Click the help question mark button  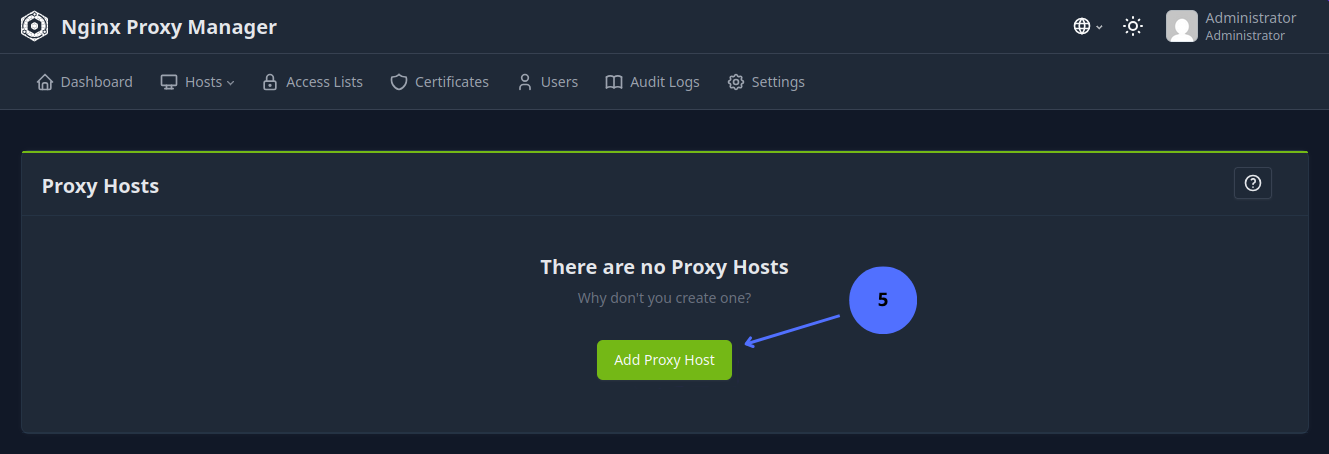pyautogui.click(x=1253, y=183)
